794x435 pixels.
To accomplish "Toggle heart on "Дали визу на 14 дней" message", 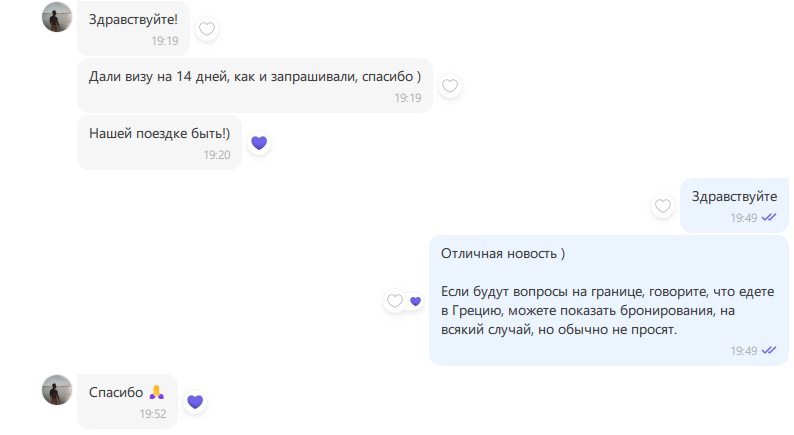I will [x=450, y=86].
